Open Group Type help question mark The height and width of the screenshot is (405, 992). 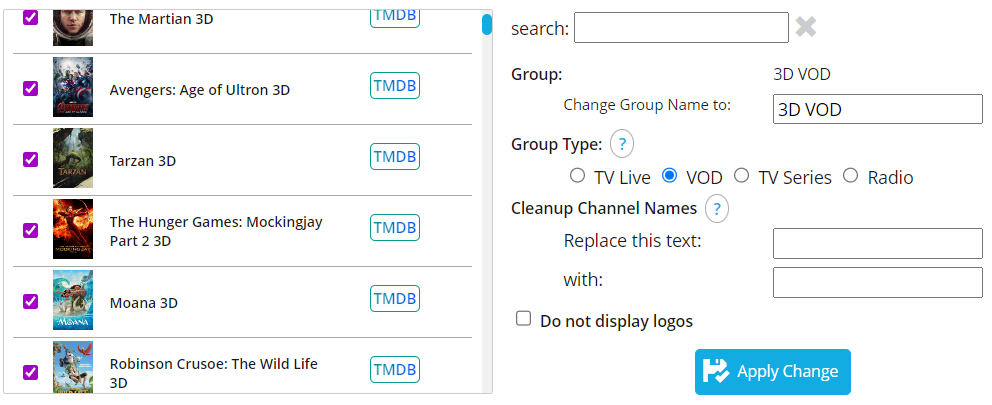tap(621, 144)
